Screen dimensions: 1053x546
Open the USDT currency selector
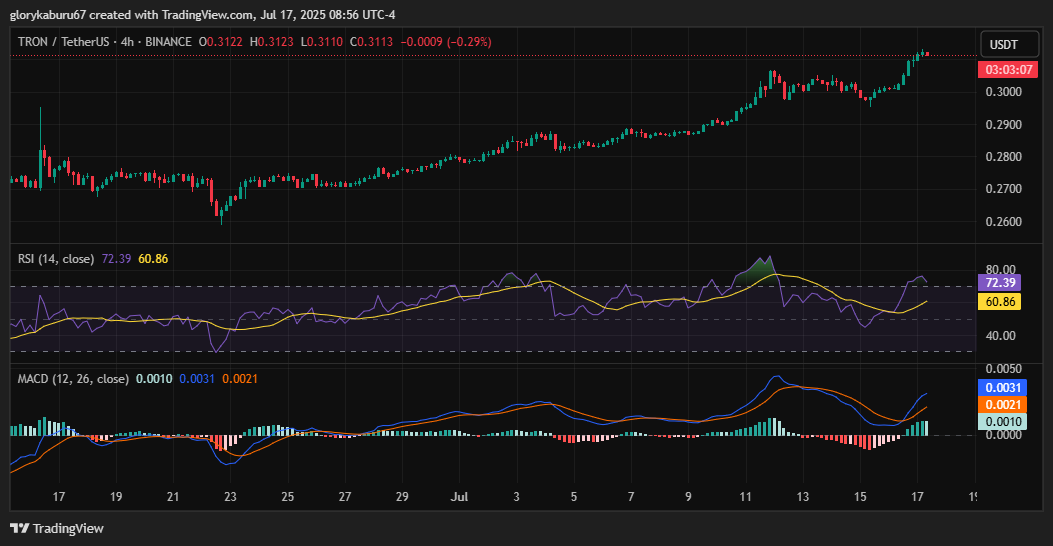pyautogui.click(x=1003, y=44)
